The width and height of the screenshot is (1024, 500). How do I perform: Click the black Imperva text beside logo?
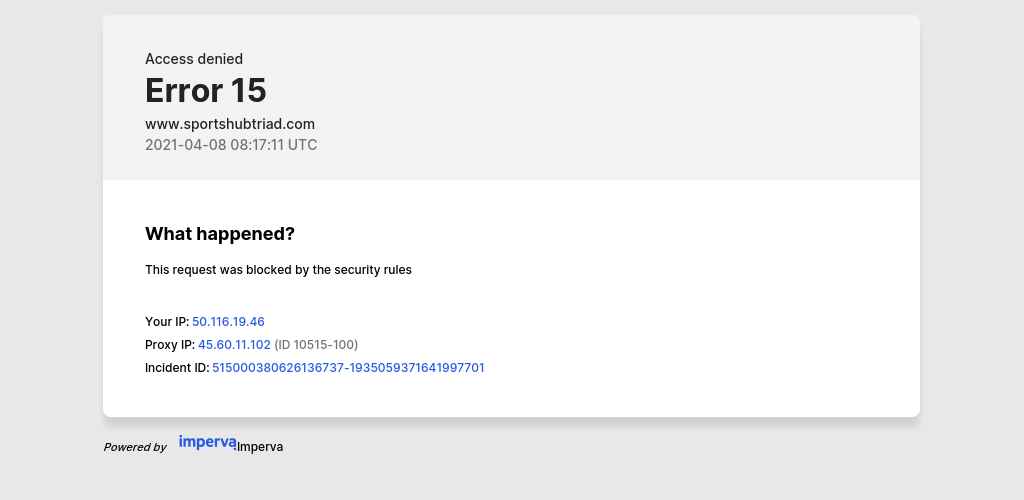point(260,447)
